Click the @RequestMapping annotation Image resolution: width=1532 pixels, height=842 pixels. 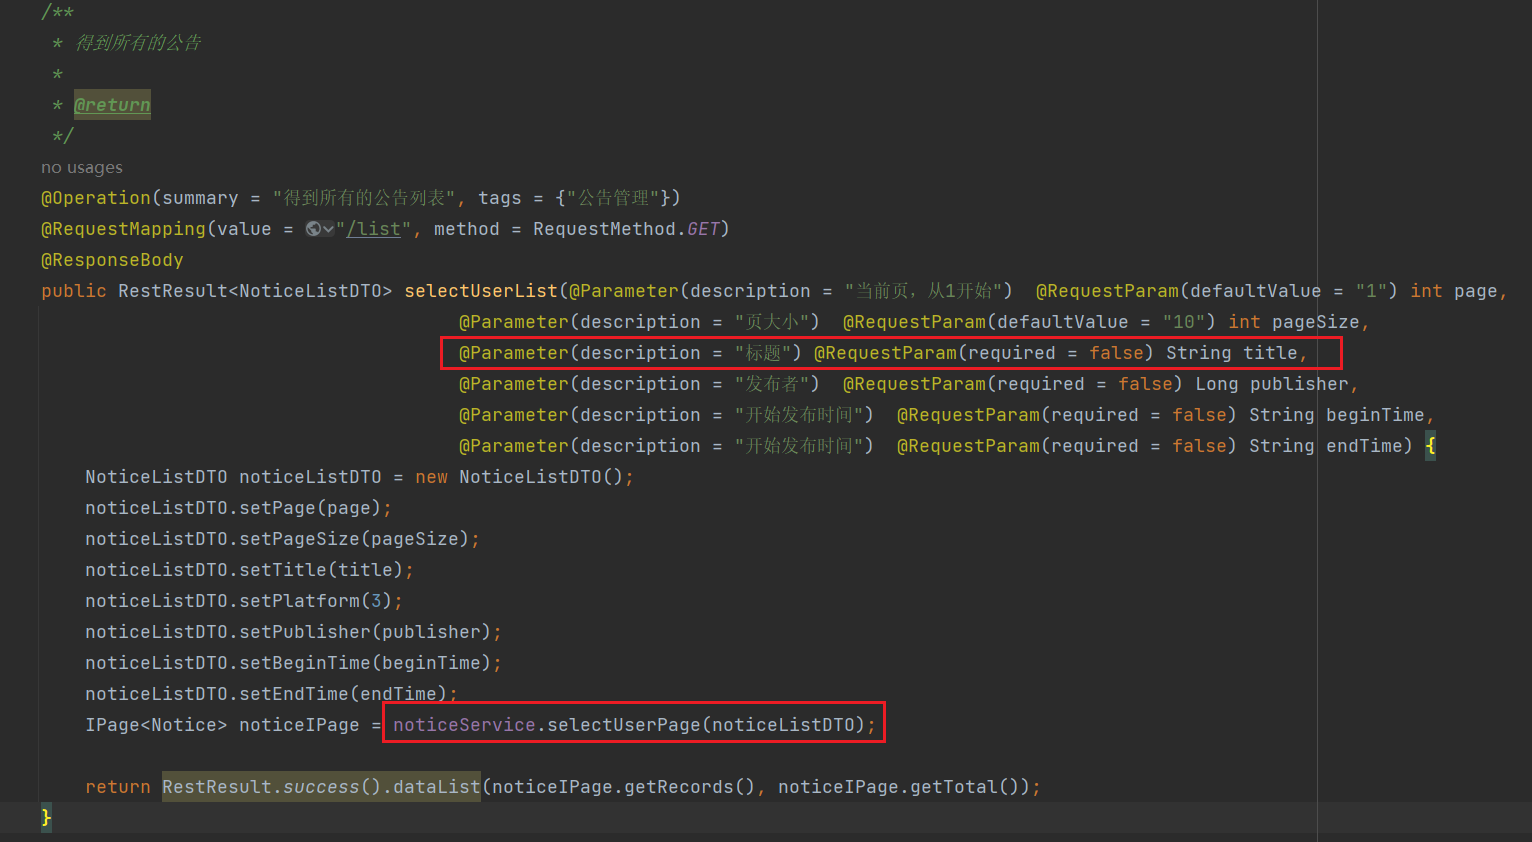(123, 229)
